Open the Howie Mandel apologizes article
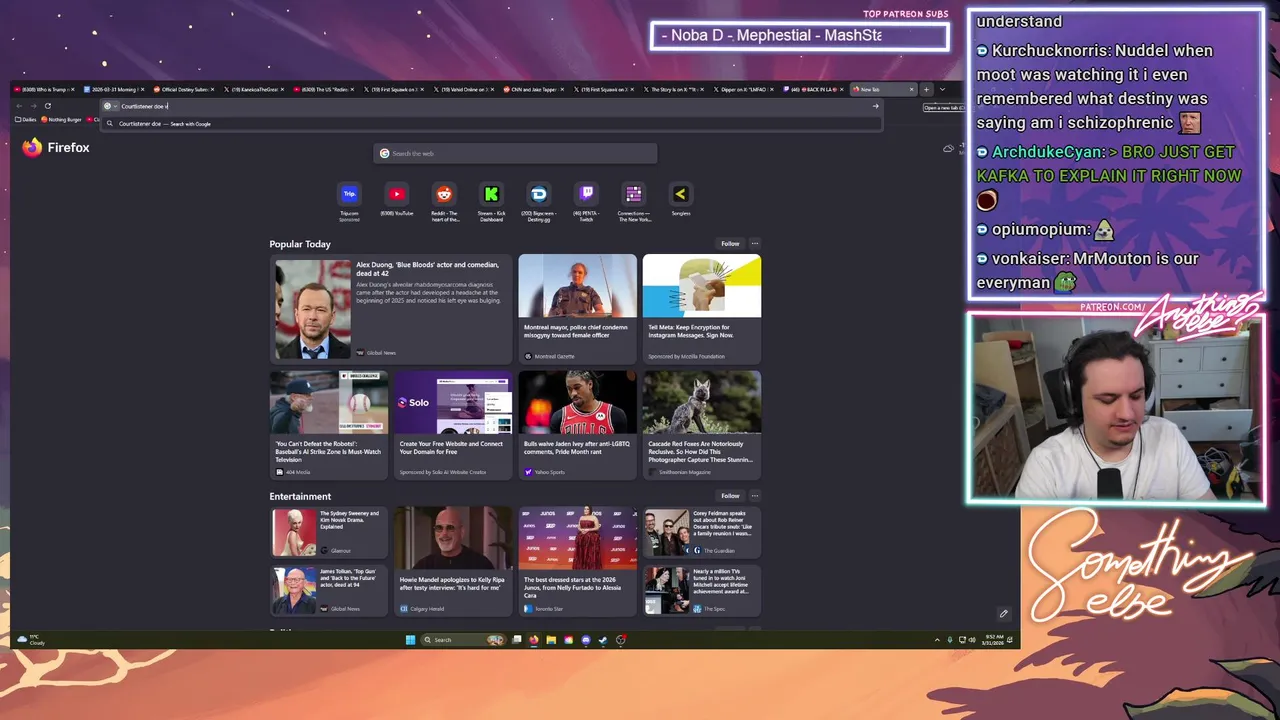Screen dimensions: 1280x720 453,561
